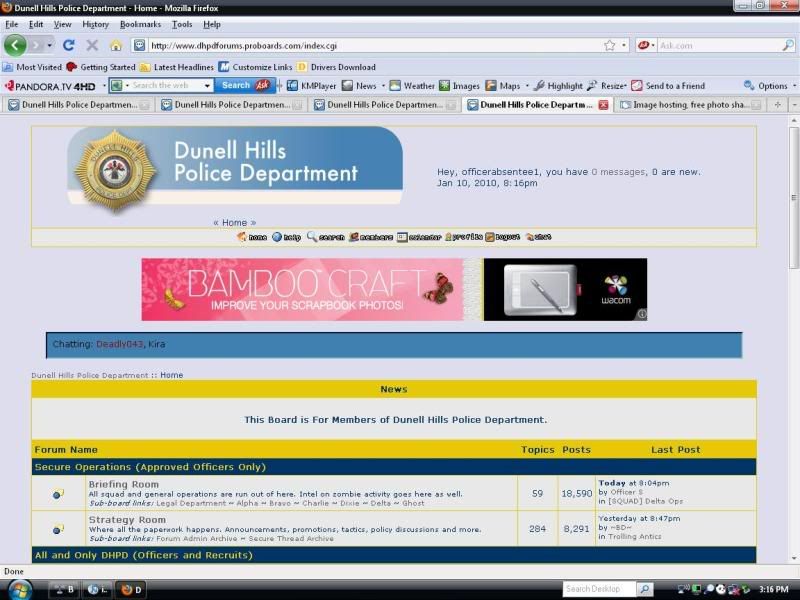Click the Search Desktop field in taskbar
This screenshot has height=600, width=800.
pyautogui.click(x=598, y=589)
